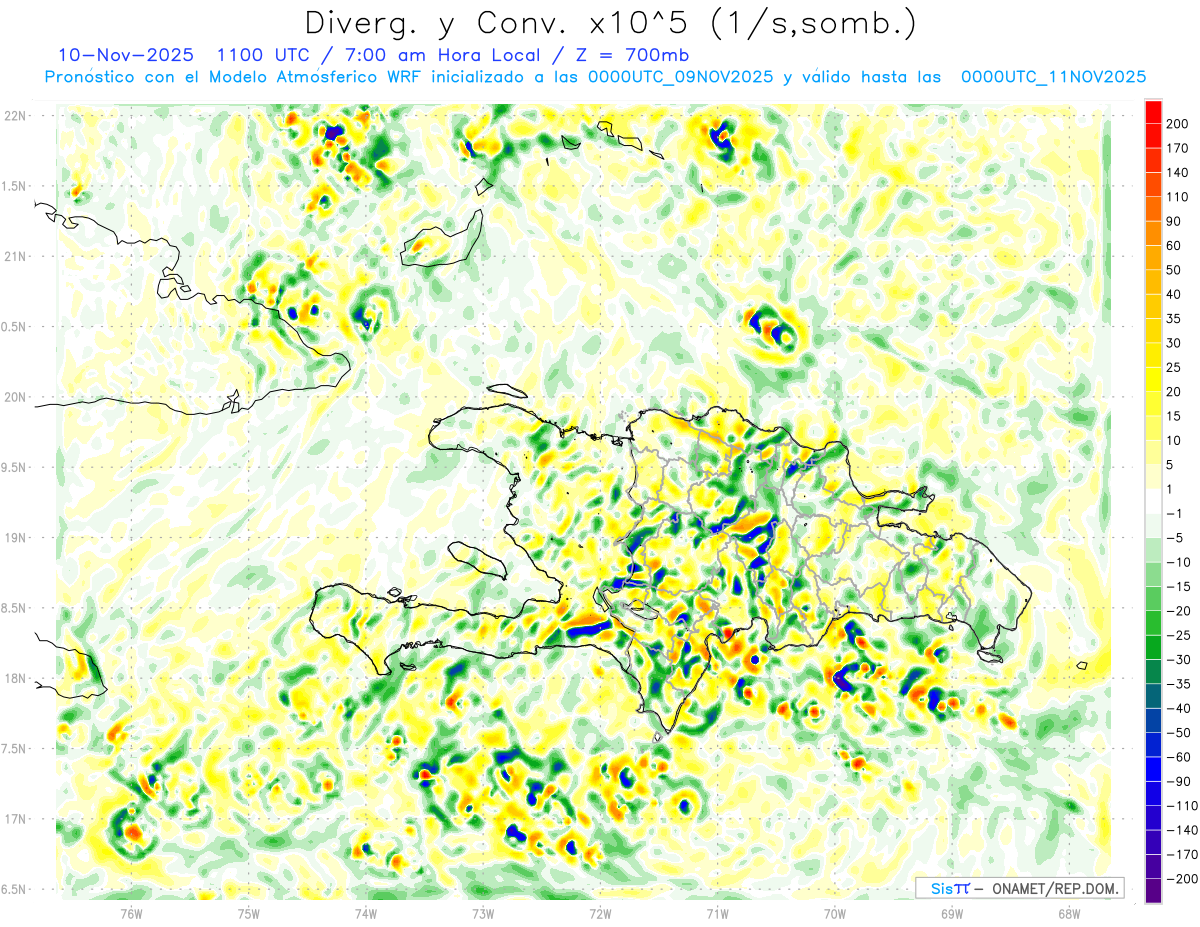1200x927 pixels.
Task: Click the initialization time '0000UTC_09NOV2025'
Action: pos(680,76)
